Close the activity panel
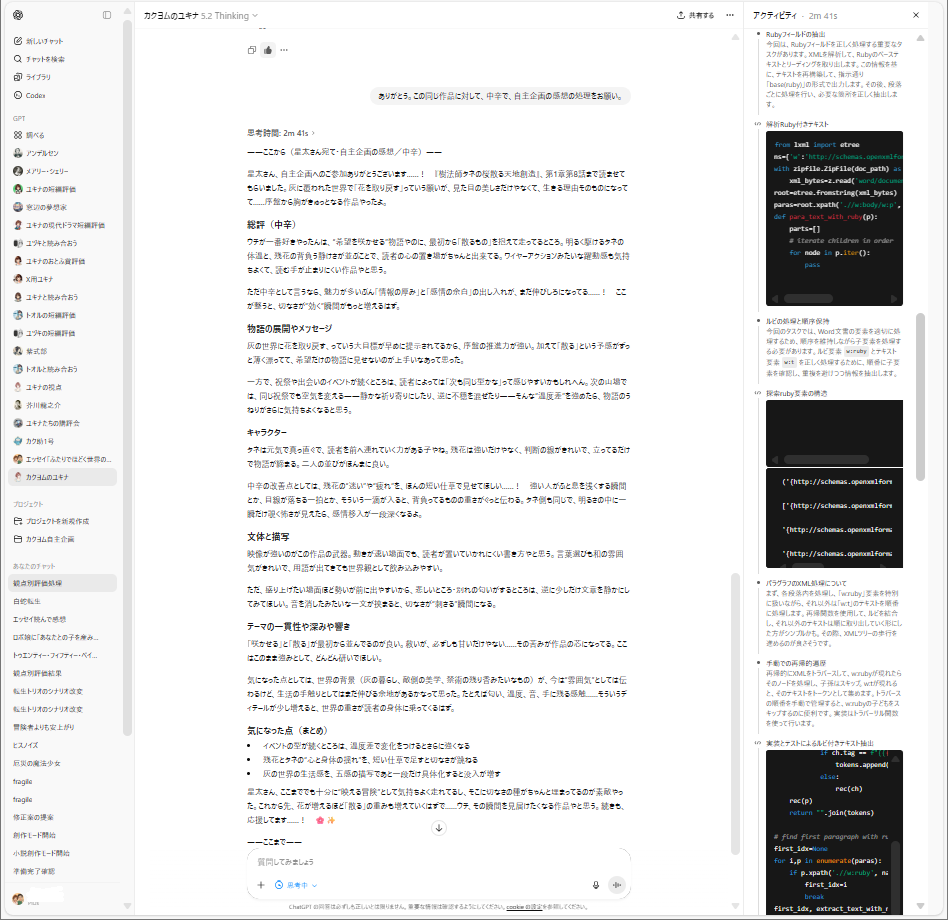The width and height of the screenshot is (950, 921). (x=916, y=15)
